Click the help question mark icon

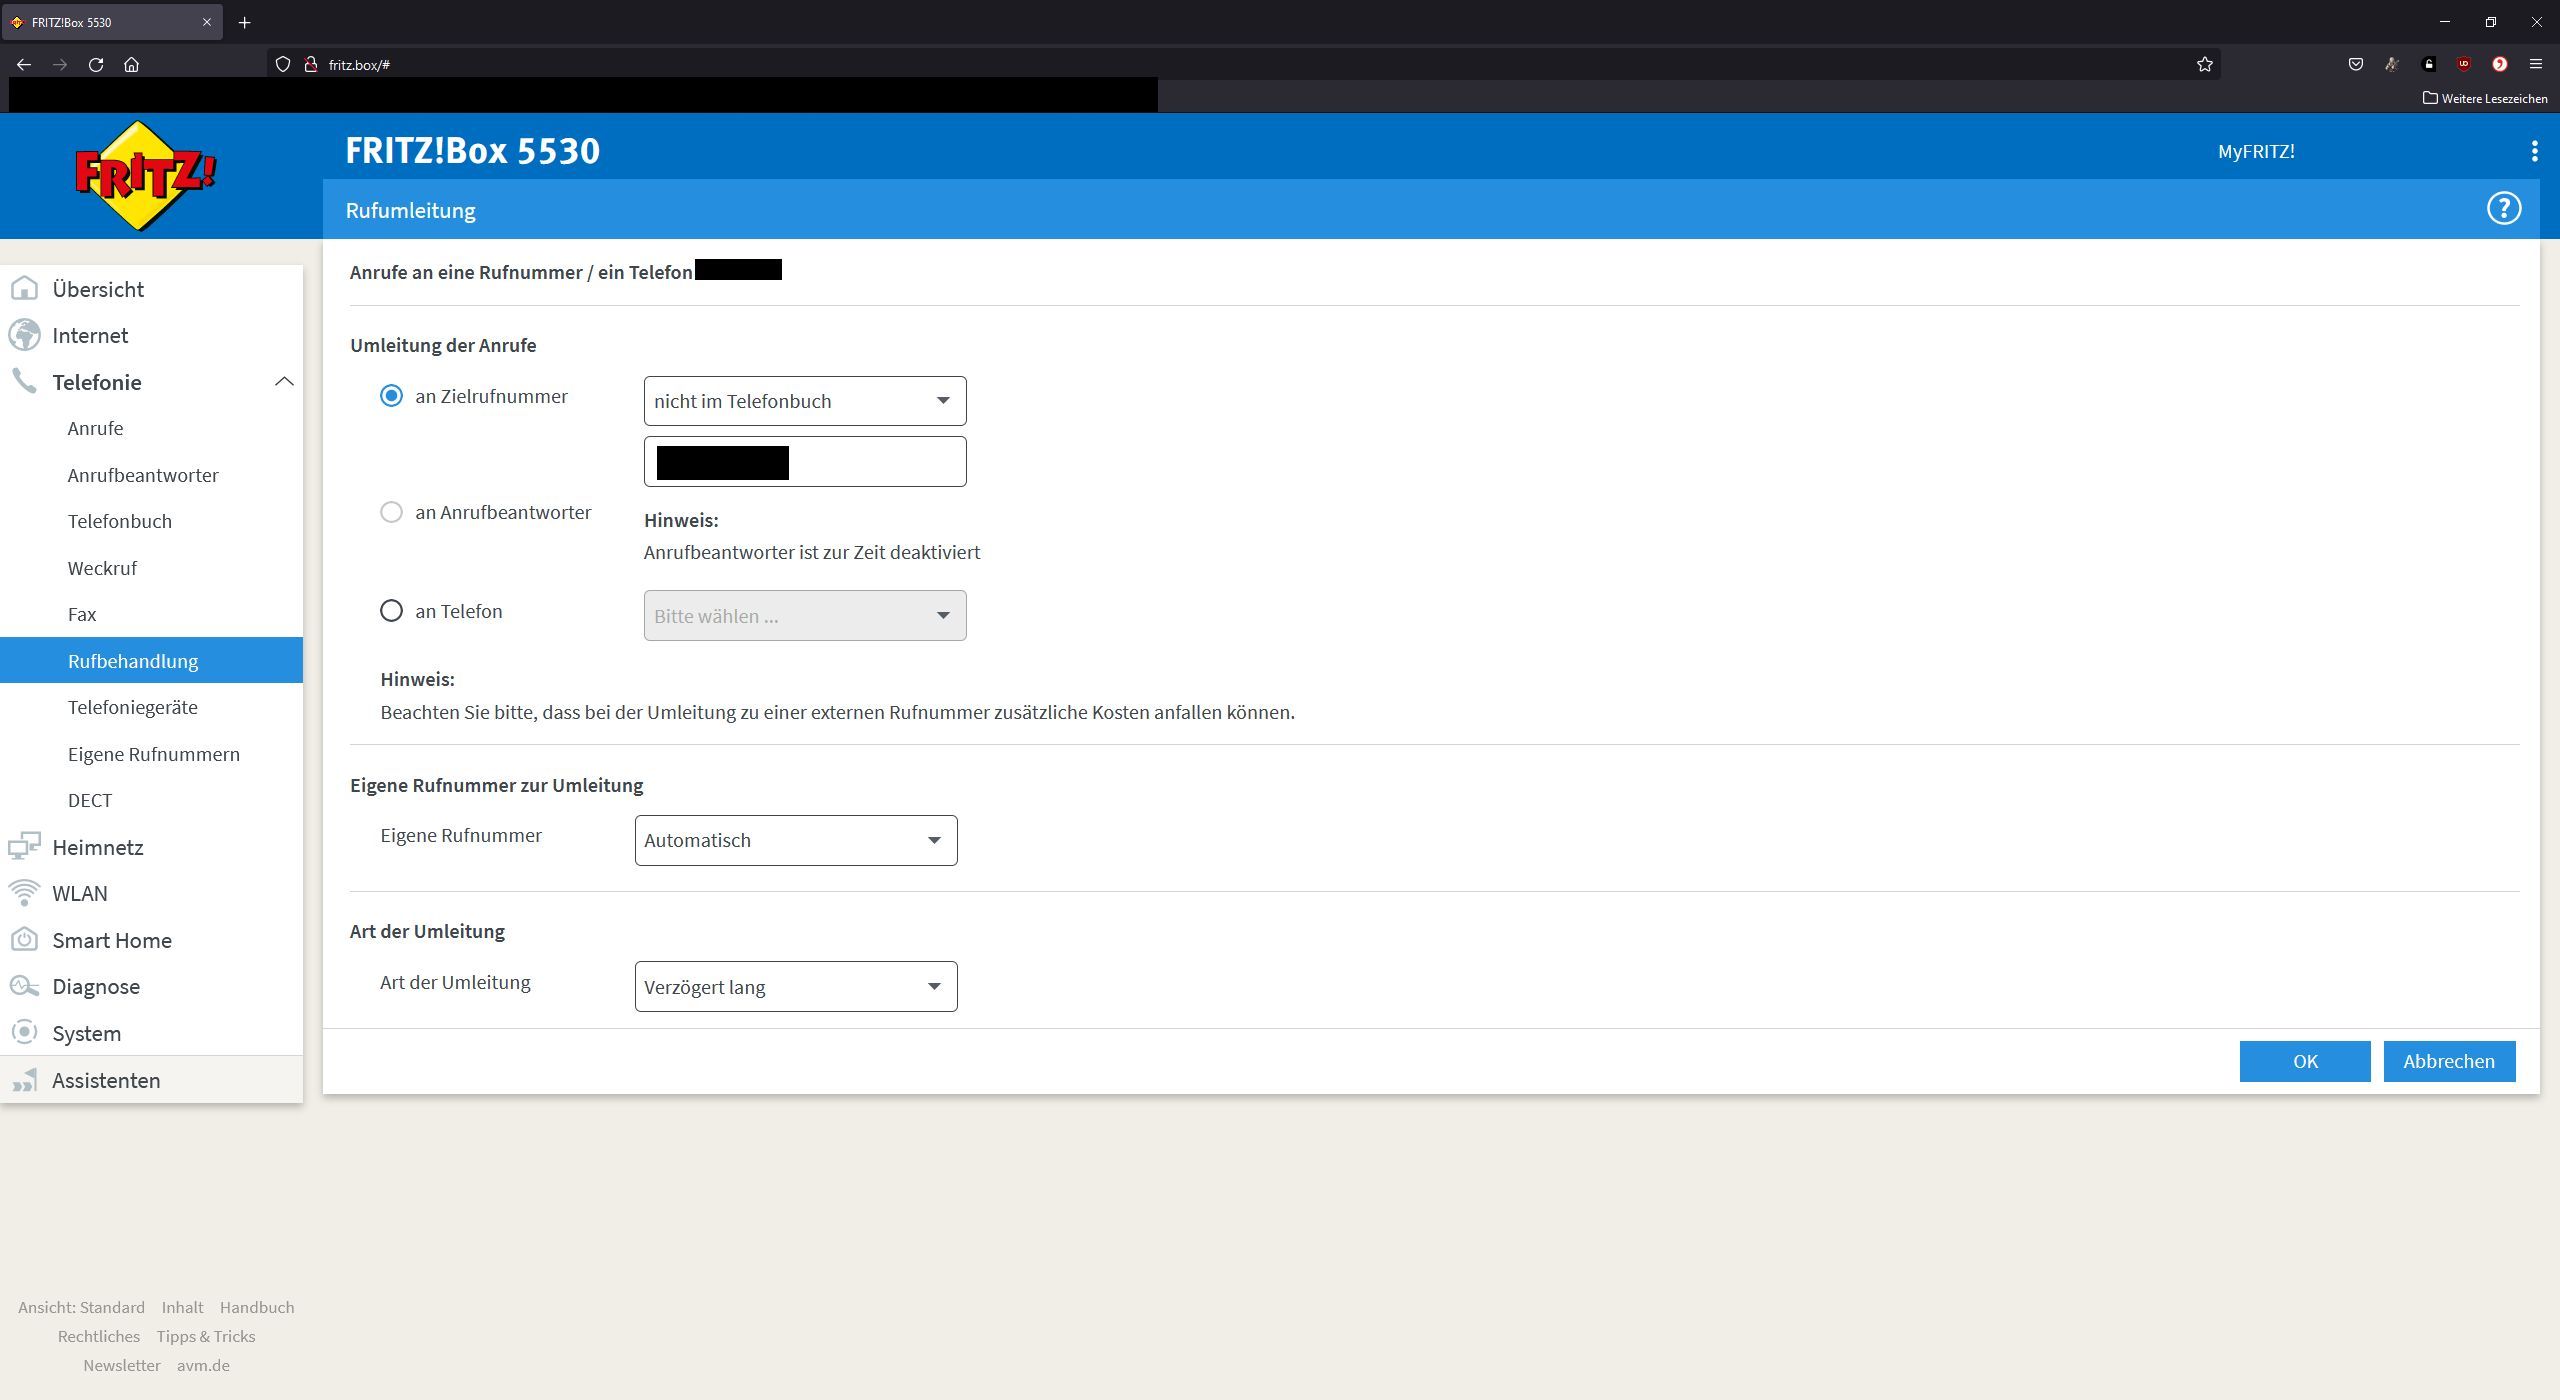coord(2503,209)
